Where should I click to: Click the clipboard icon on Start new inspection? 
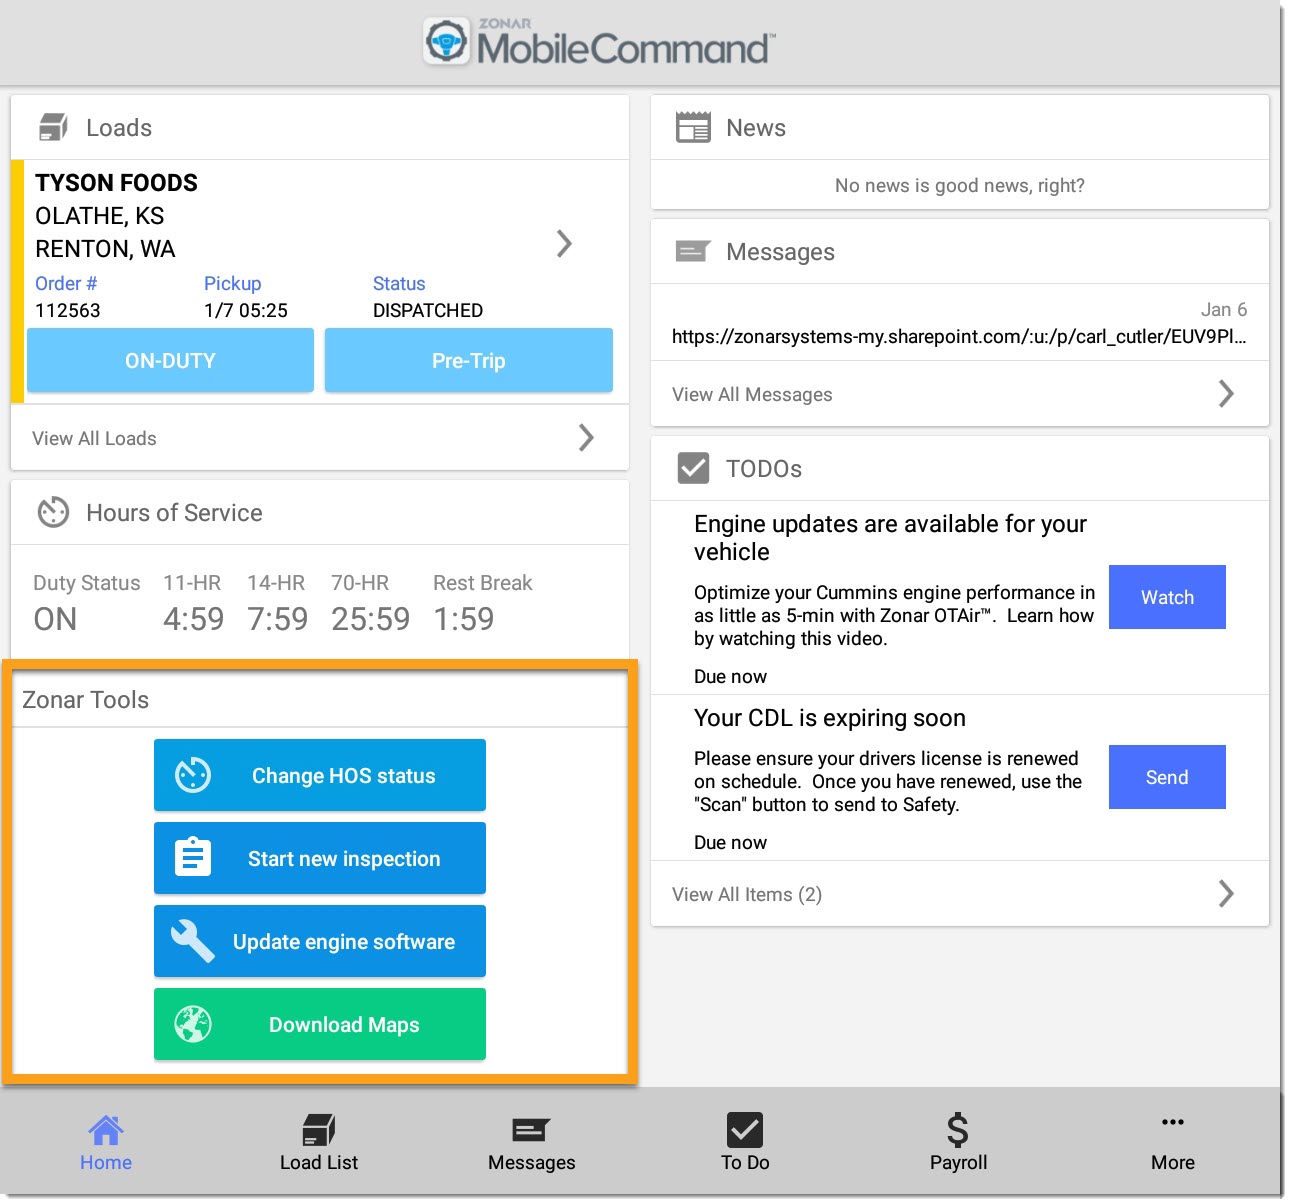click(x=193, y=857)
